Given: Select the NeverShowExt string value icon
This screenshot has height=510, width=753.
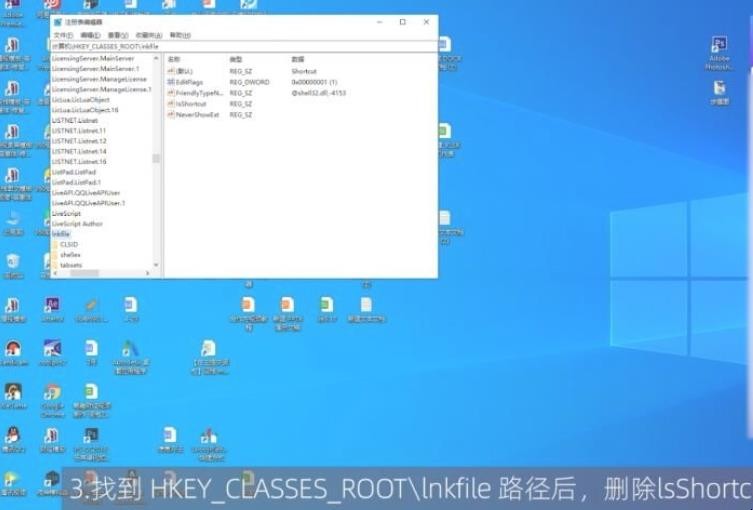Looking at the screenshot, I should (x=171, y=115).
